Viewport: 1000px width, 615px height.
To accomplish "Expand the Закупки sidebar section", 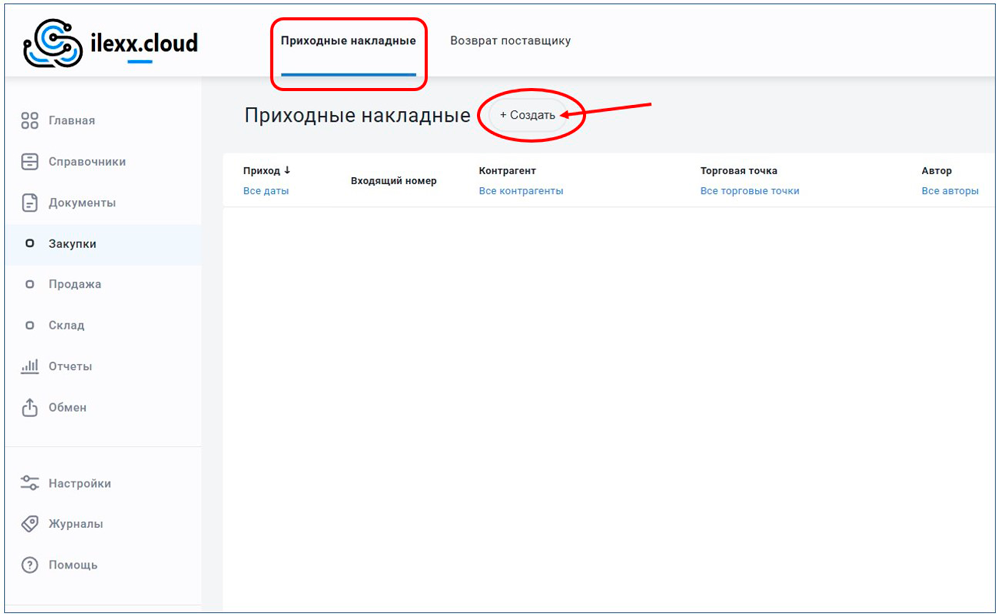I will 72,244.
